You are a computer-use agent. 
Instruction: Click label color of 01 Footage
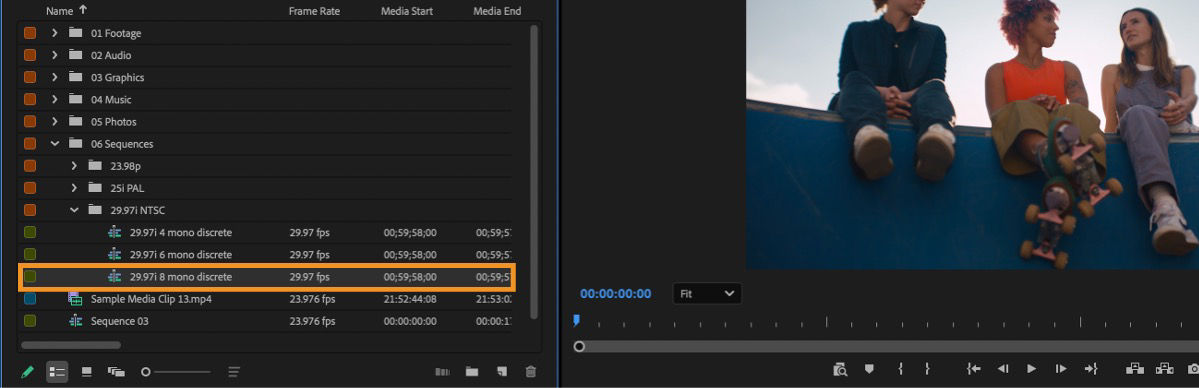(x=30, y=33)
